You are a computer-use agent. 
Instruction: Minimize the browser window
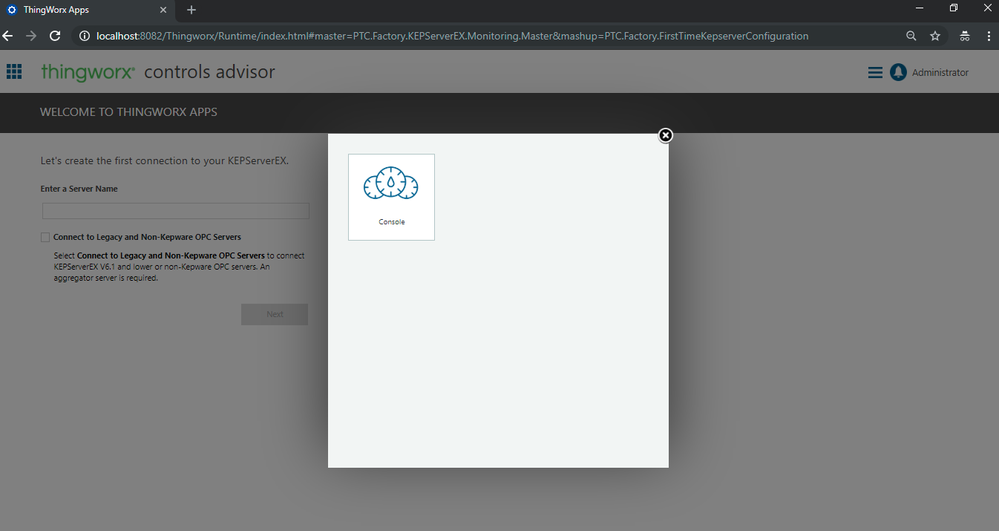click(x=919, y=8)
